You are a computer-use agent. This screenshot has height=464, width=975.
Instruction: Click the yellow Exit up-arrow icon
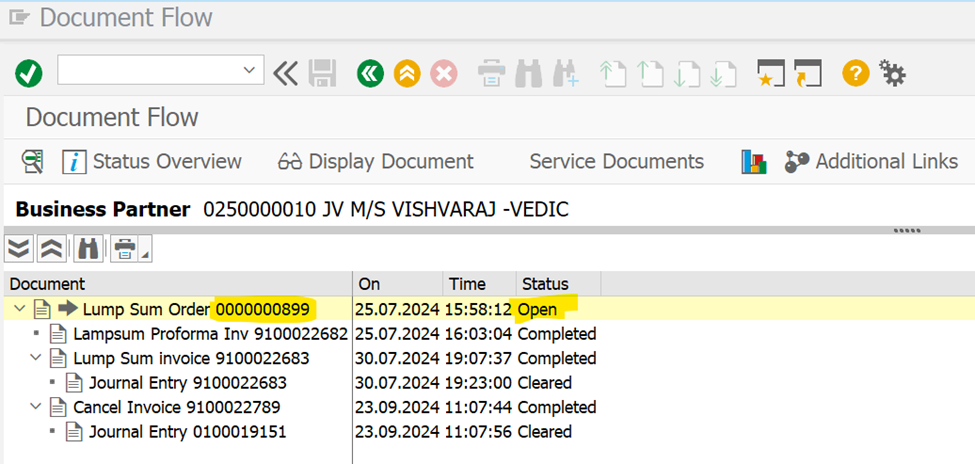[407, 73]
